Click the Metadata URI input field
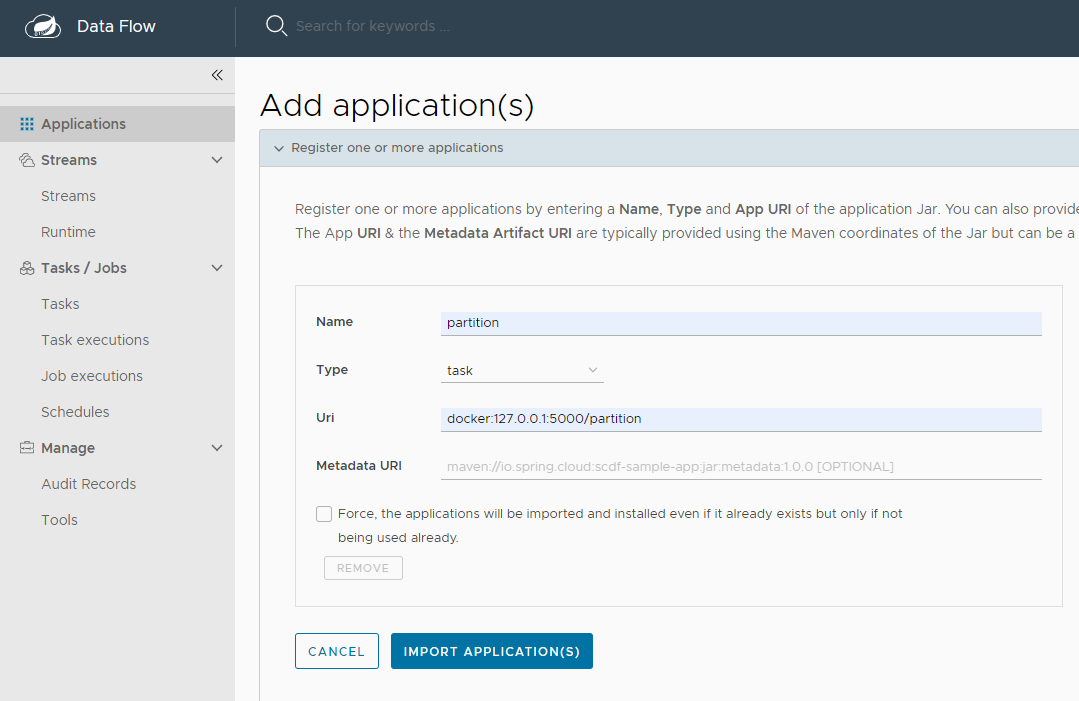 pyautogui.click(x=741, y=466)
